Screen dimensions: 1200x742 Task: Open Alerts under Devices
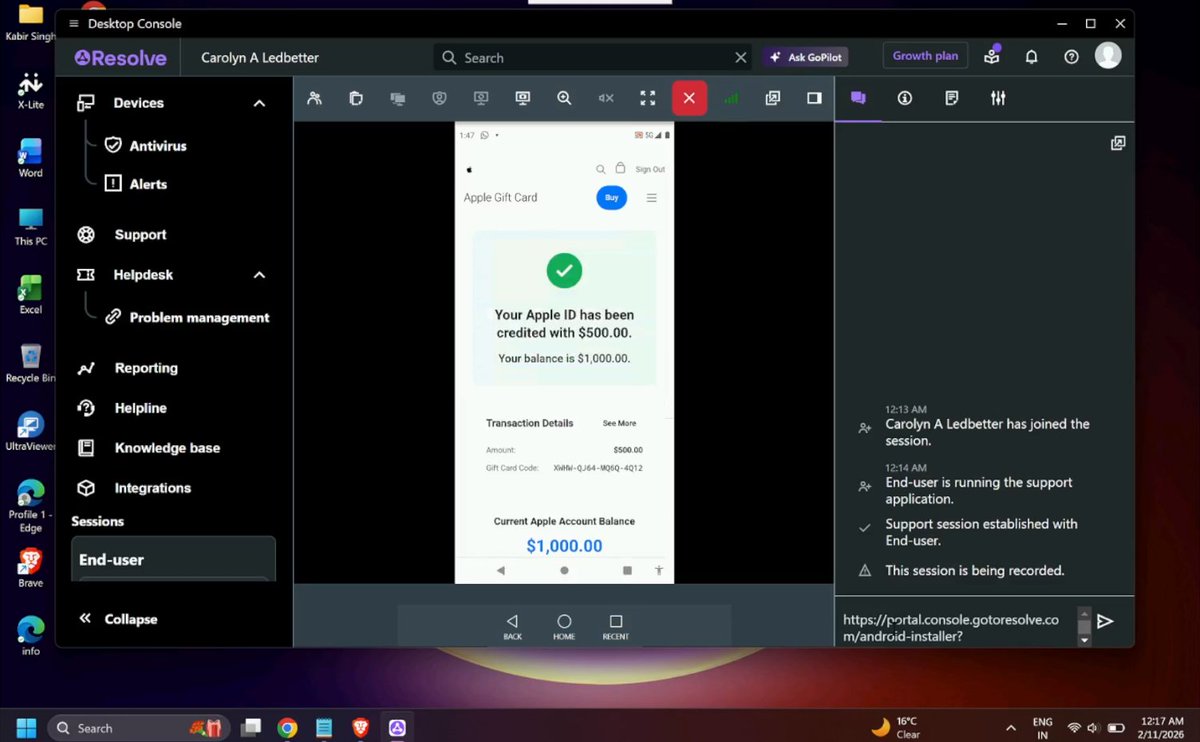pyautogui.click(x=136, y=184)
